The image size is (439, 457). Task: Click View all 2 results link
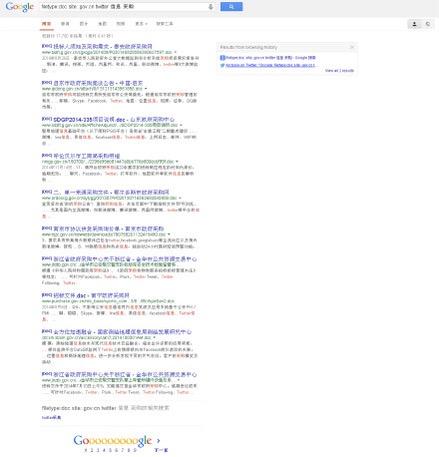pos(339,71)
